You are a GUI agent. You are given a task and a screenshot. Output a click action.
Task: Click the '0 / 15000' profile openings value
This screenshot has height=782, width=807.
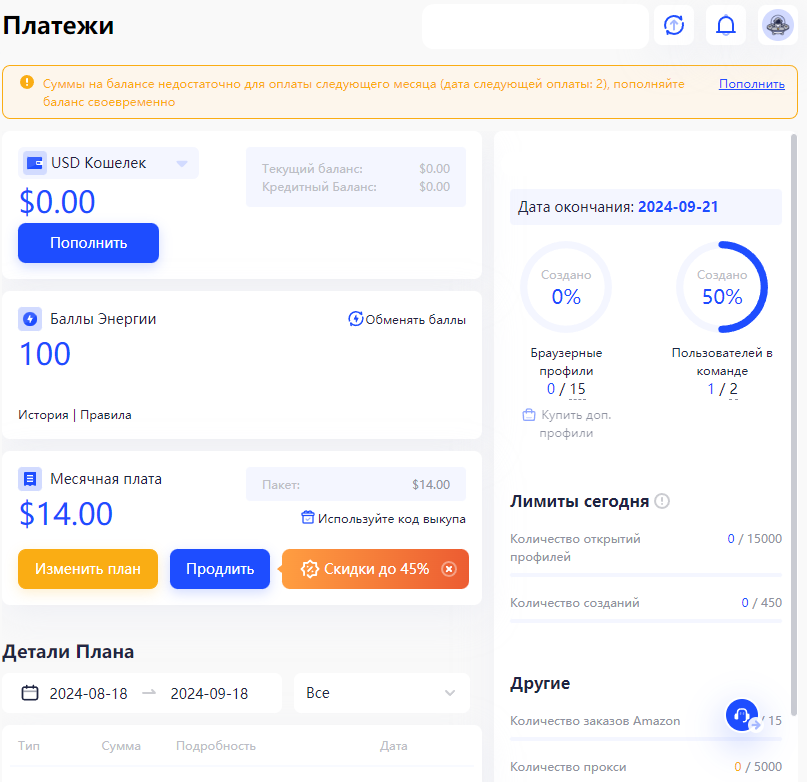pyautogui.click(x=755, y=539)
